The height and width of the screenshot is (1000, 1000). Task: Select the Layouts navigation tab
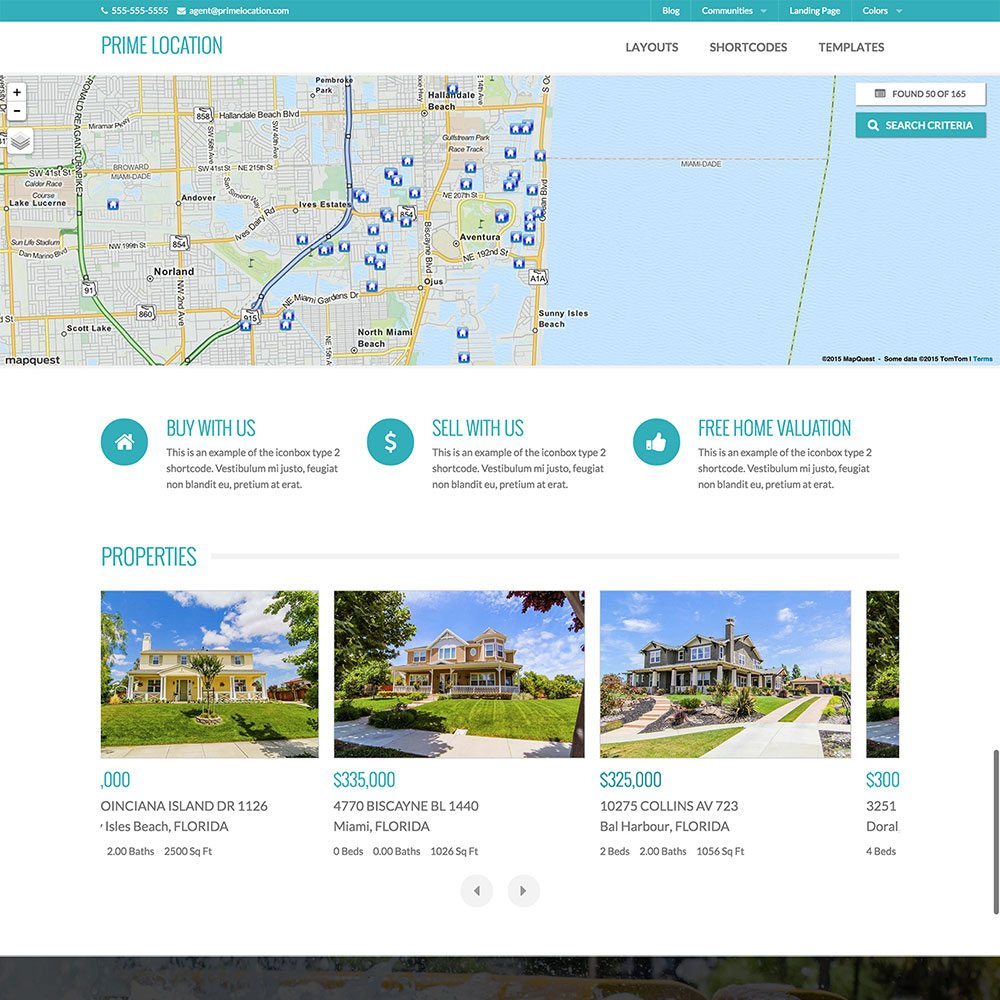[651, 47]
